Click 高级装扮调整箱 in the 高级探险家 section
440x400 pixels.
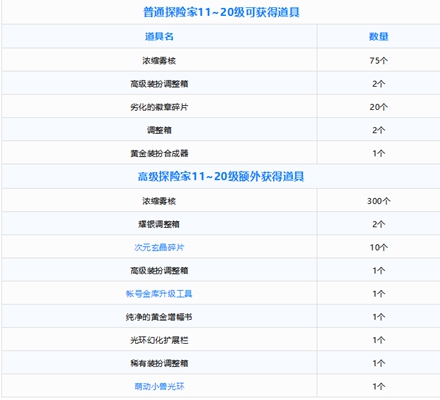point(159,270)
